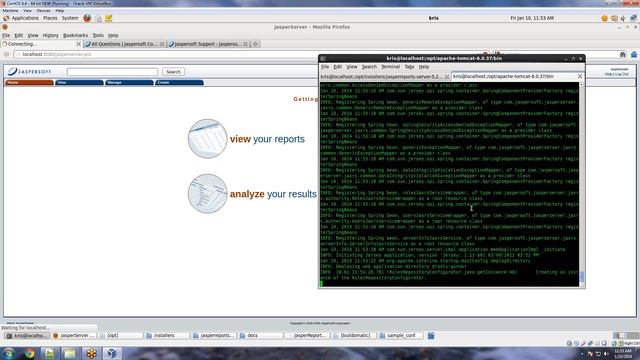This screenshot has width=640, height=360.
Task: Click the volume icon in GNOME top panel
Action: [x=623, y=18]
